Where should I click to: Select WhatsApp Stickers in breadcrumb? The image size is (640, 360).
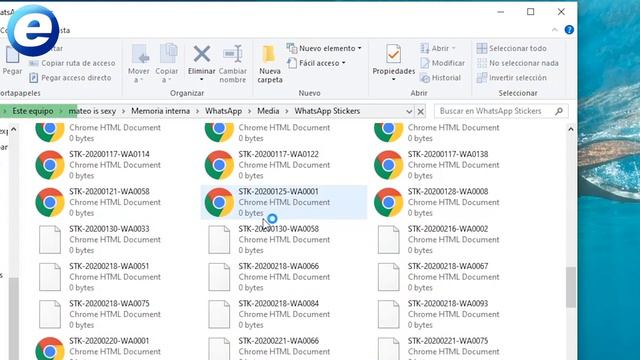pos(327,111)
